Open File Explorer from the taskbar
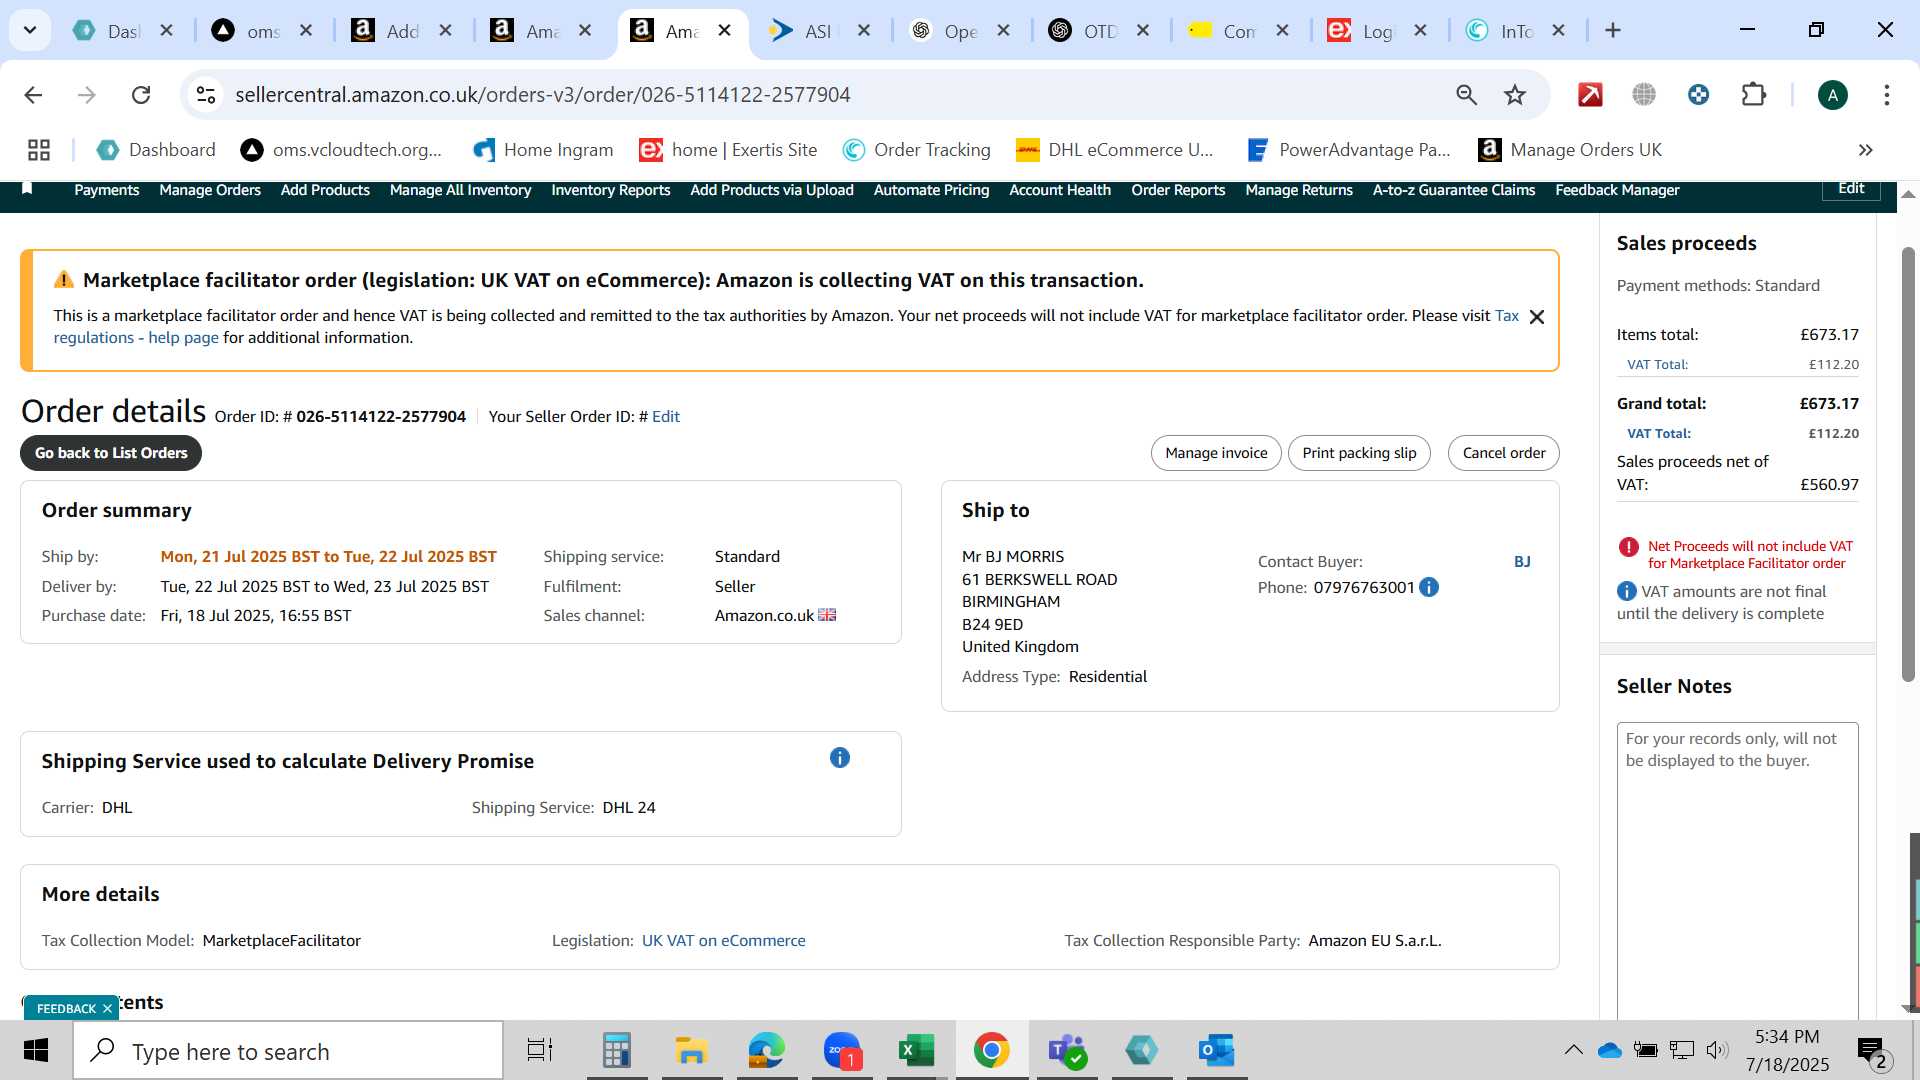1920x1080 pixels. tap(691, 1051)
